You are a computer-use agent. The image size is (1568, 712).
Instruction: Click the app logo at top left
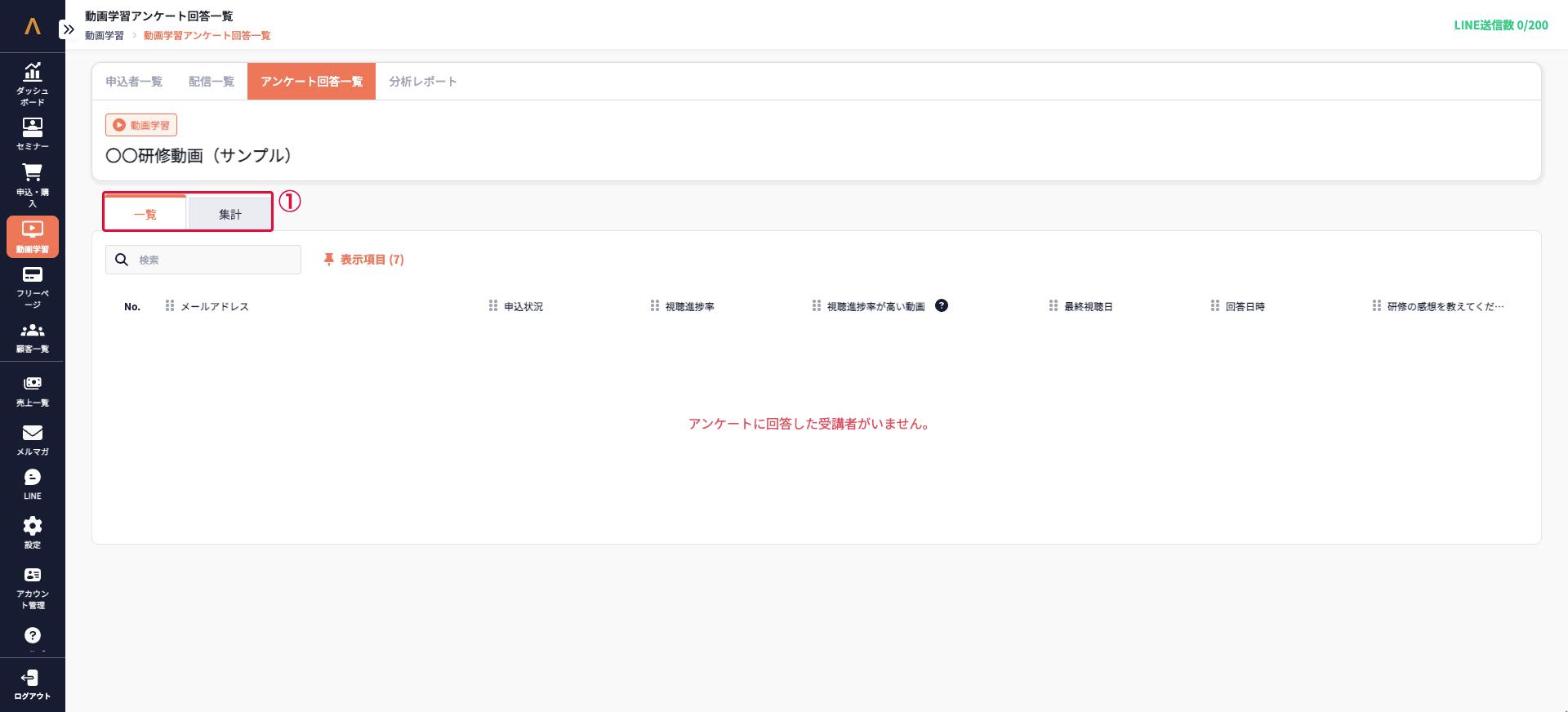click(32, 27)
